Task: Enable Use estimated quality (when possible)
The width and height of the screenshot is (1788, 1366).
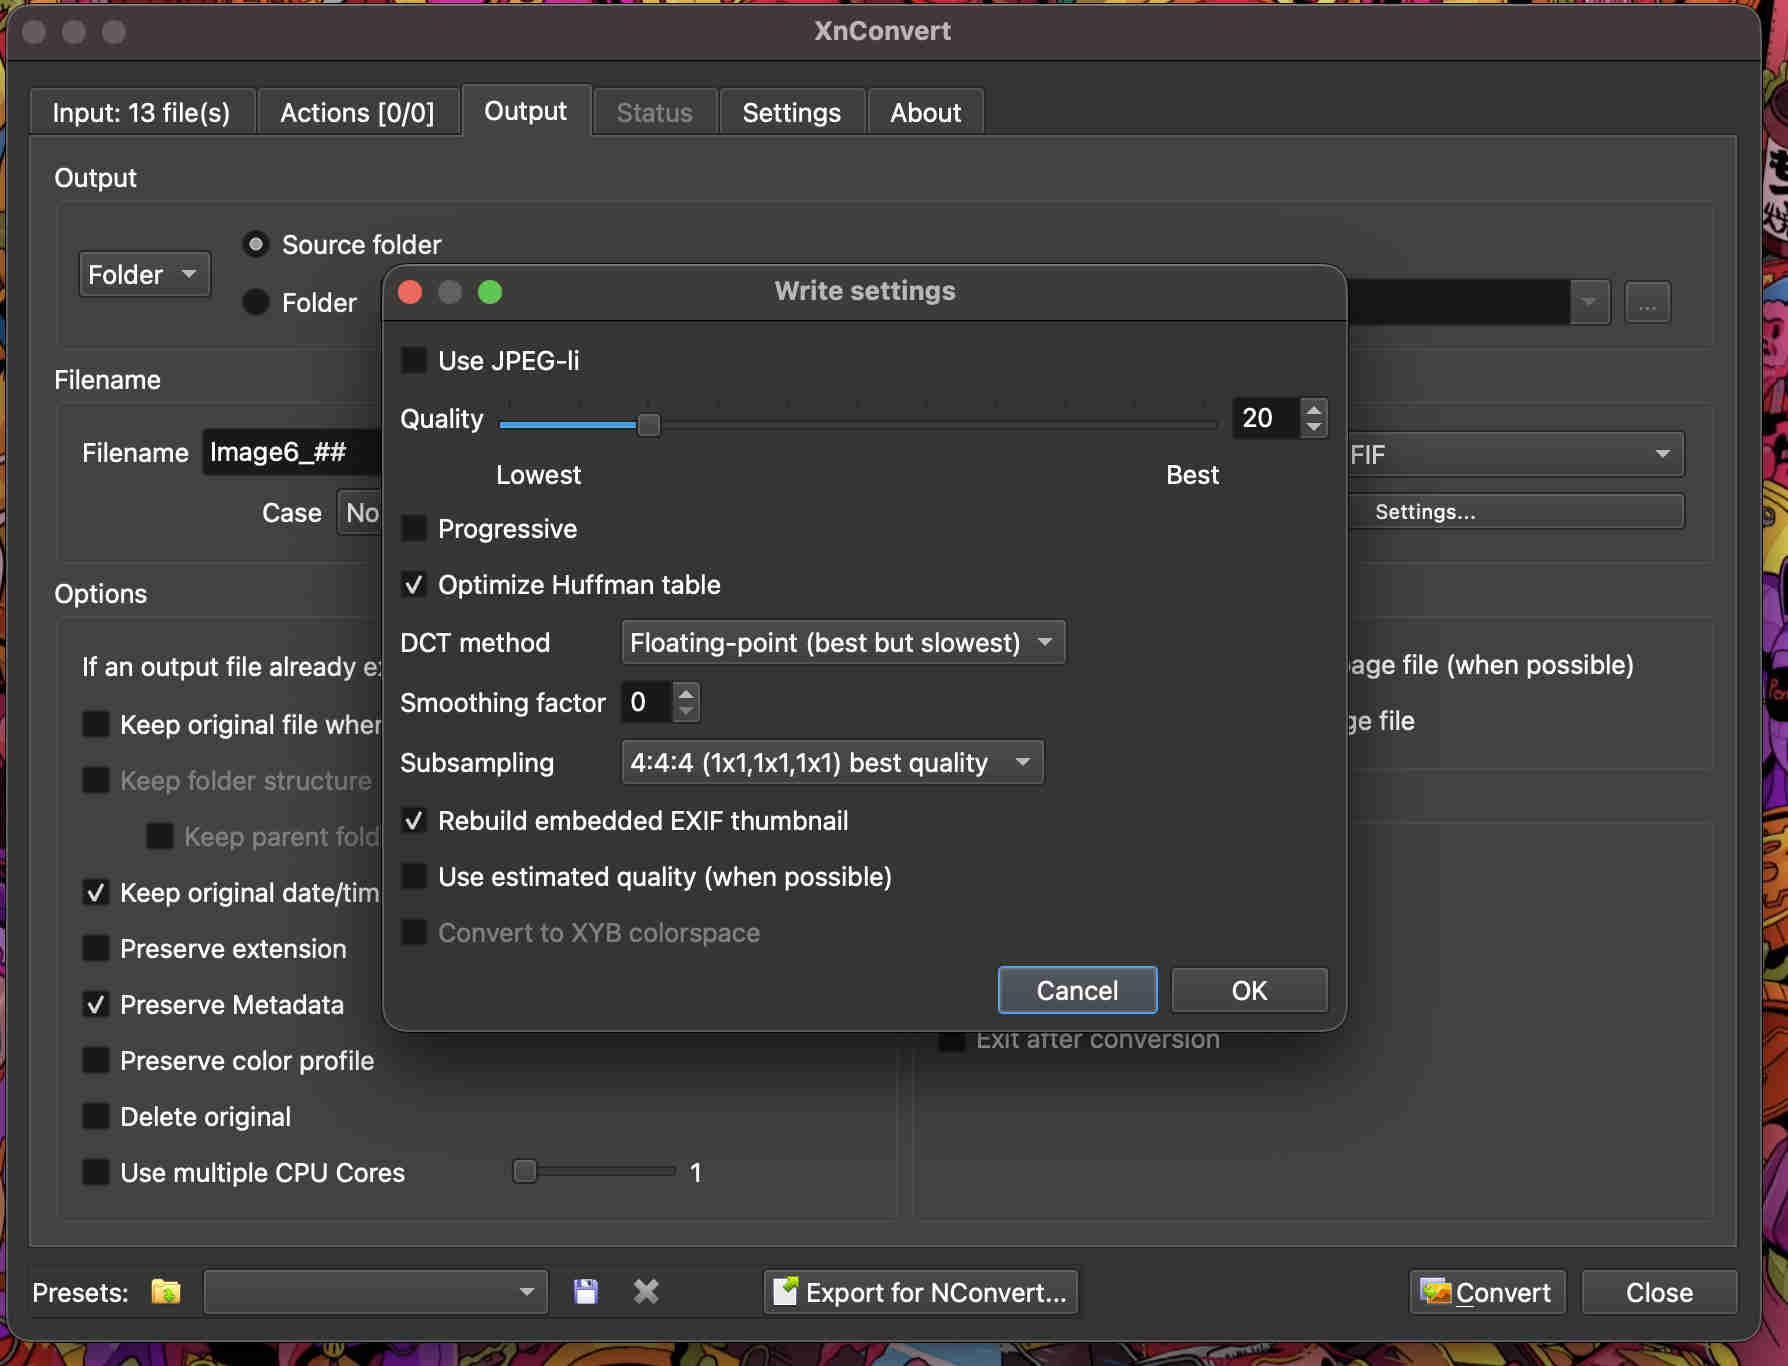Action: [414, 876]
